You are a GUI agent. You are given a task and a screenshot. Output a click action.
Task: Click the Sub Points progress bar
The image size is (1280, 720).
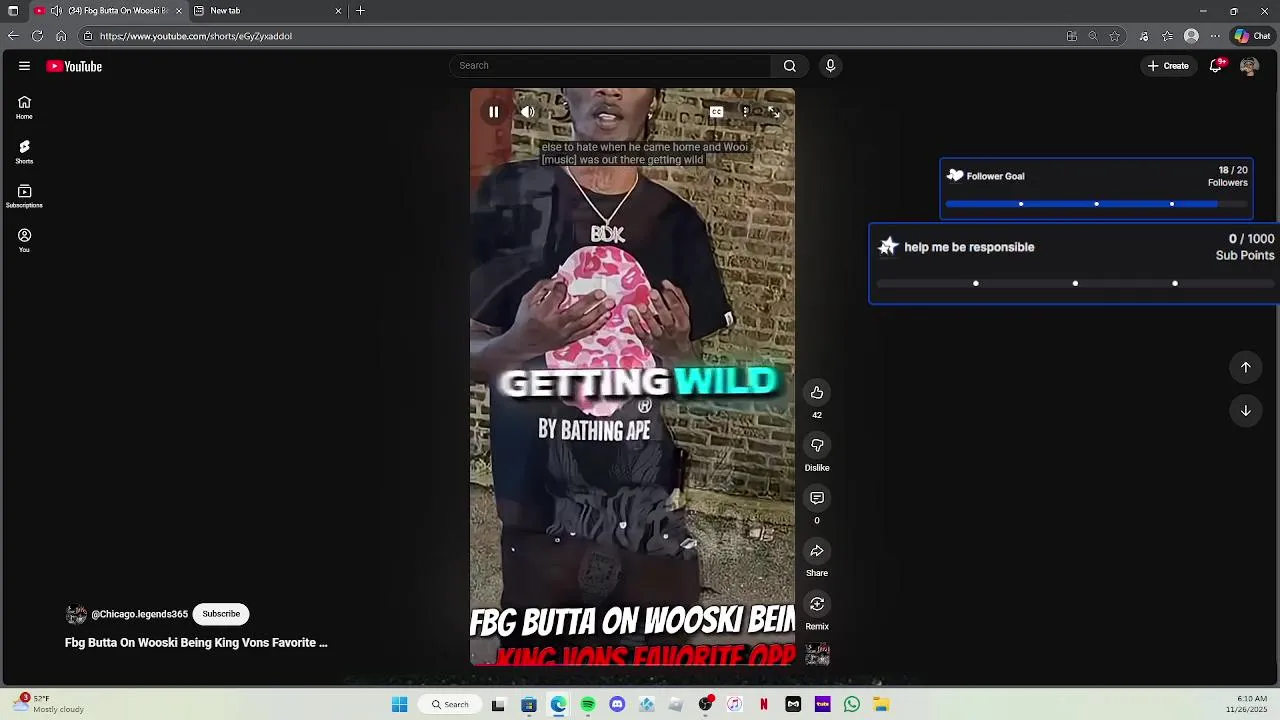pos(1075,284)
